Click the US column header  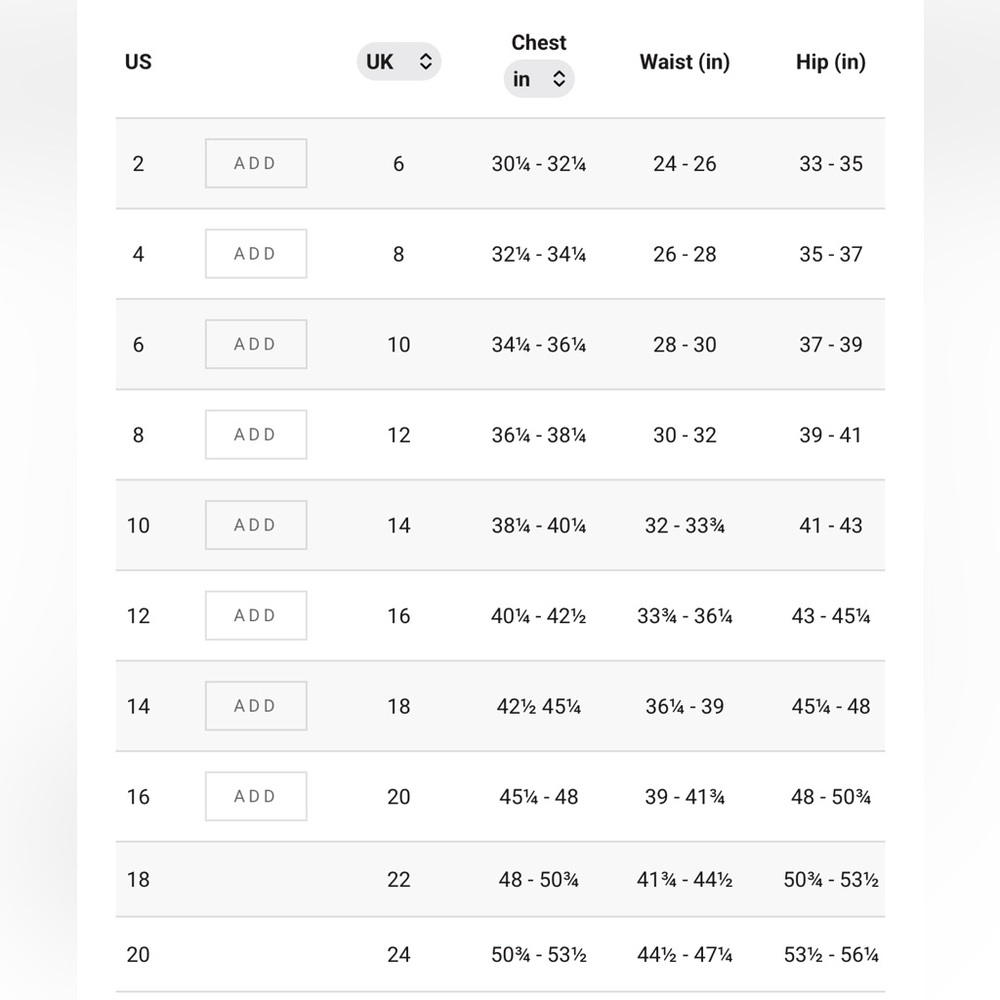coord(138,62)
